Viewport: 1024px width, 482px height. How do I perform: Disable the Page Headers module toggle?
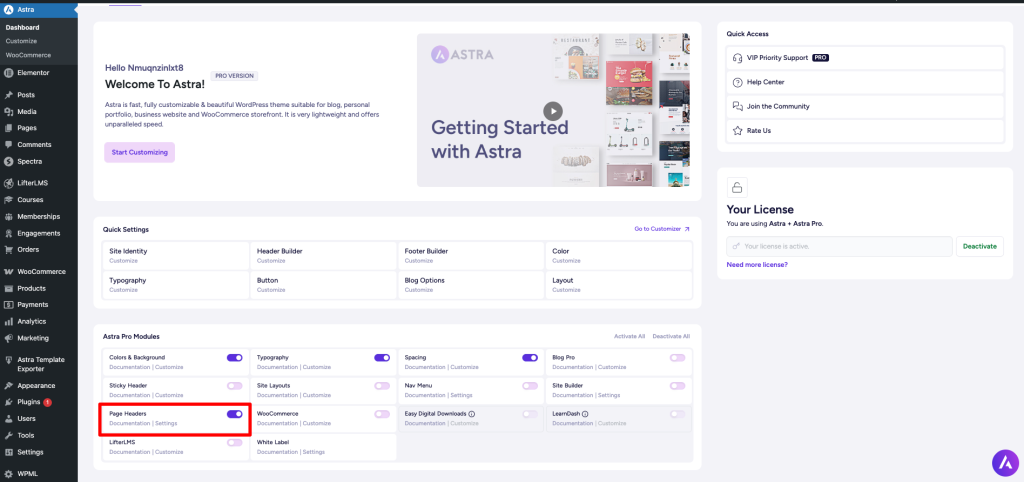point(234,413)
